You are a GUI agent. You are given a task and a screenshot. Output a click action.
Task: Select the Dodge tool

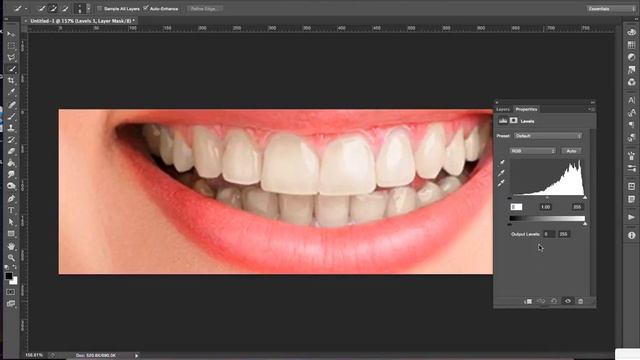[x=11, y=186]
